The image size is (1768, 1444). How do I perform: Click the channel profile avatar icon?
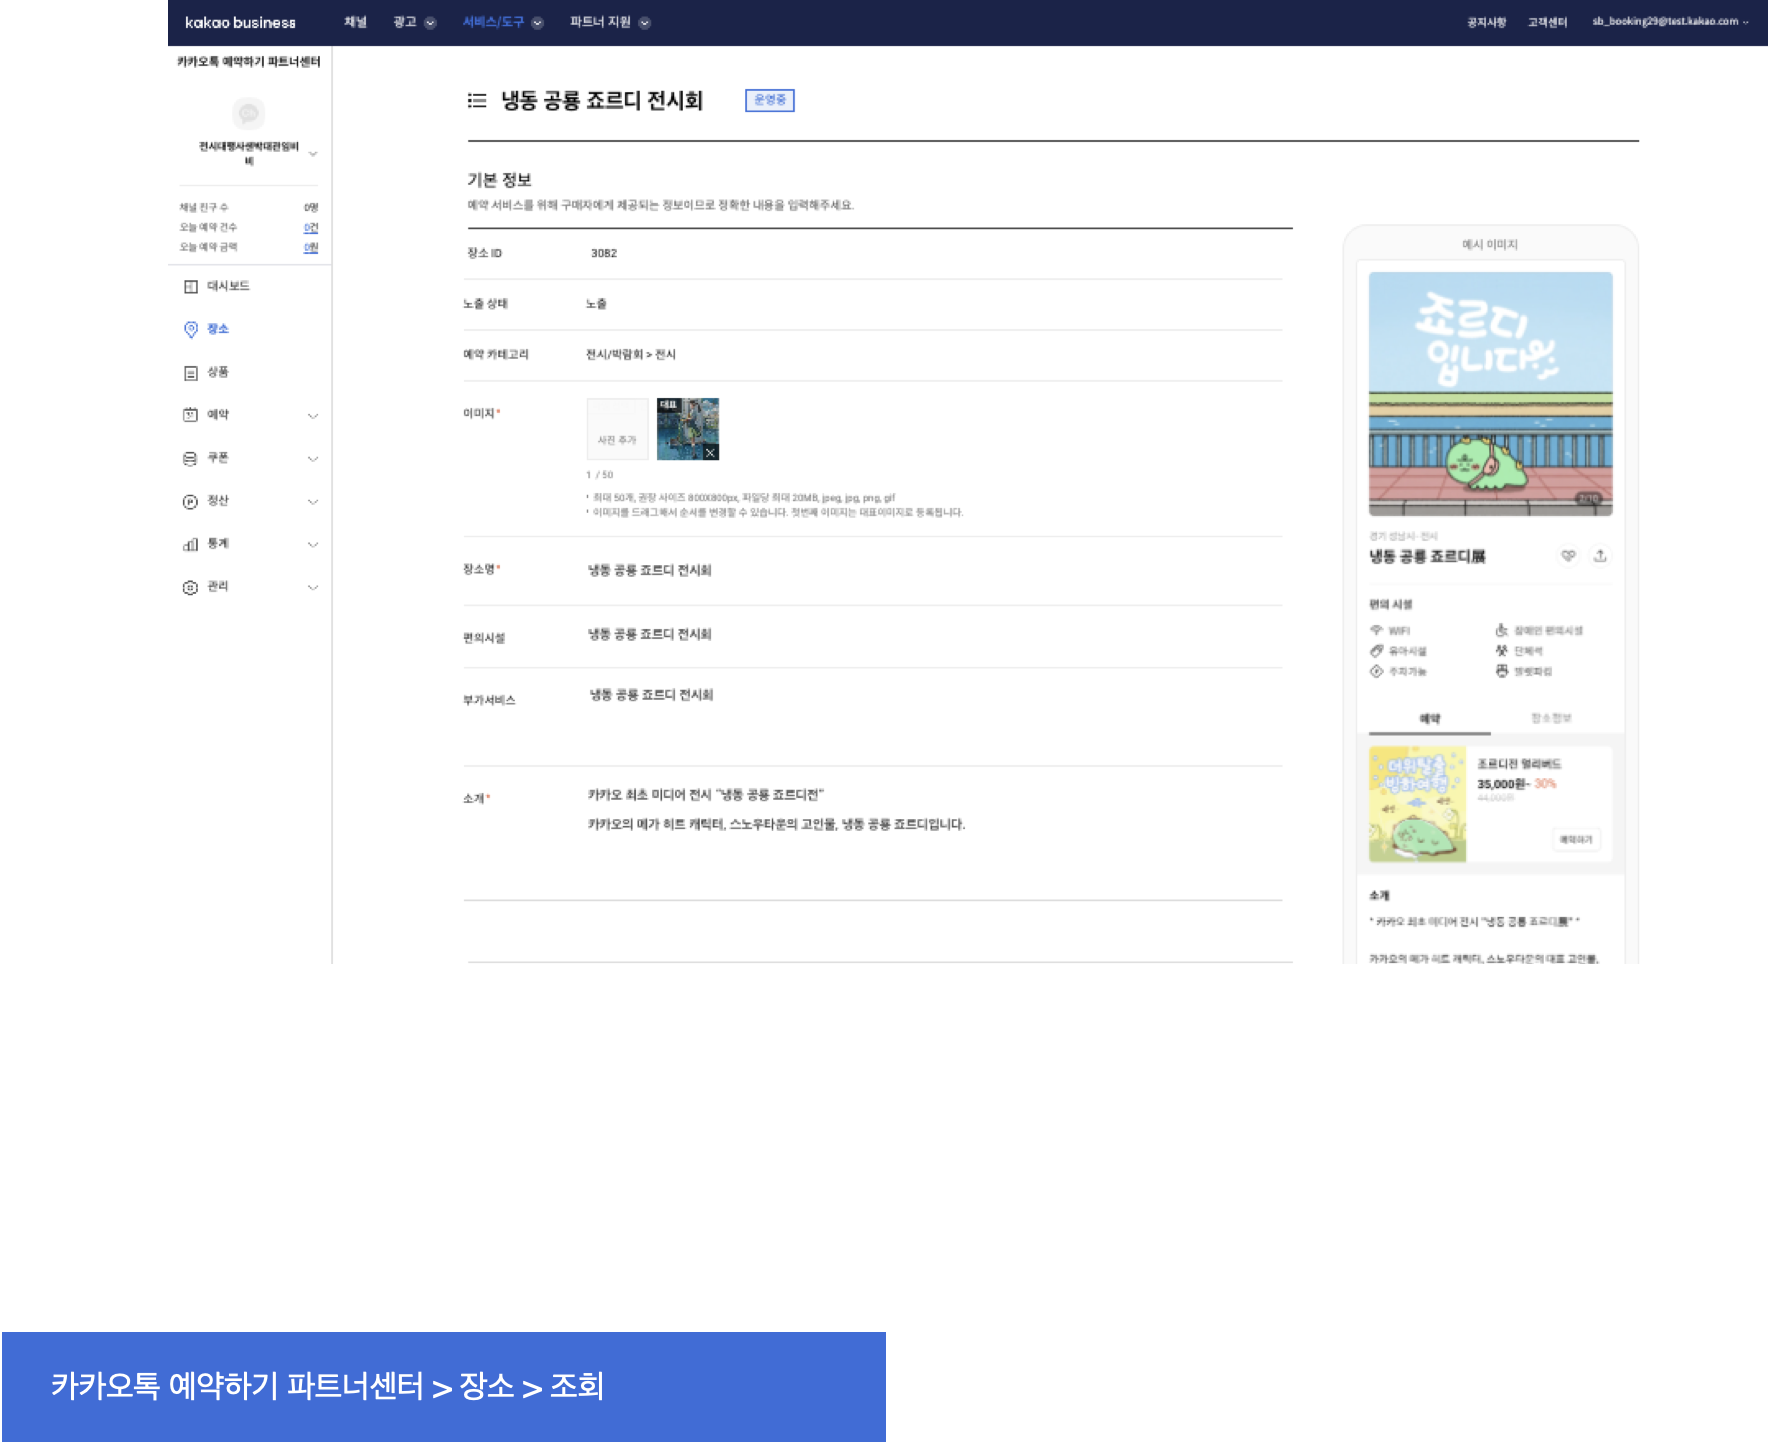(x=248, y=113)
